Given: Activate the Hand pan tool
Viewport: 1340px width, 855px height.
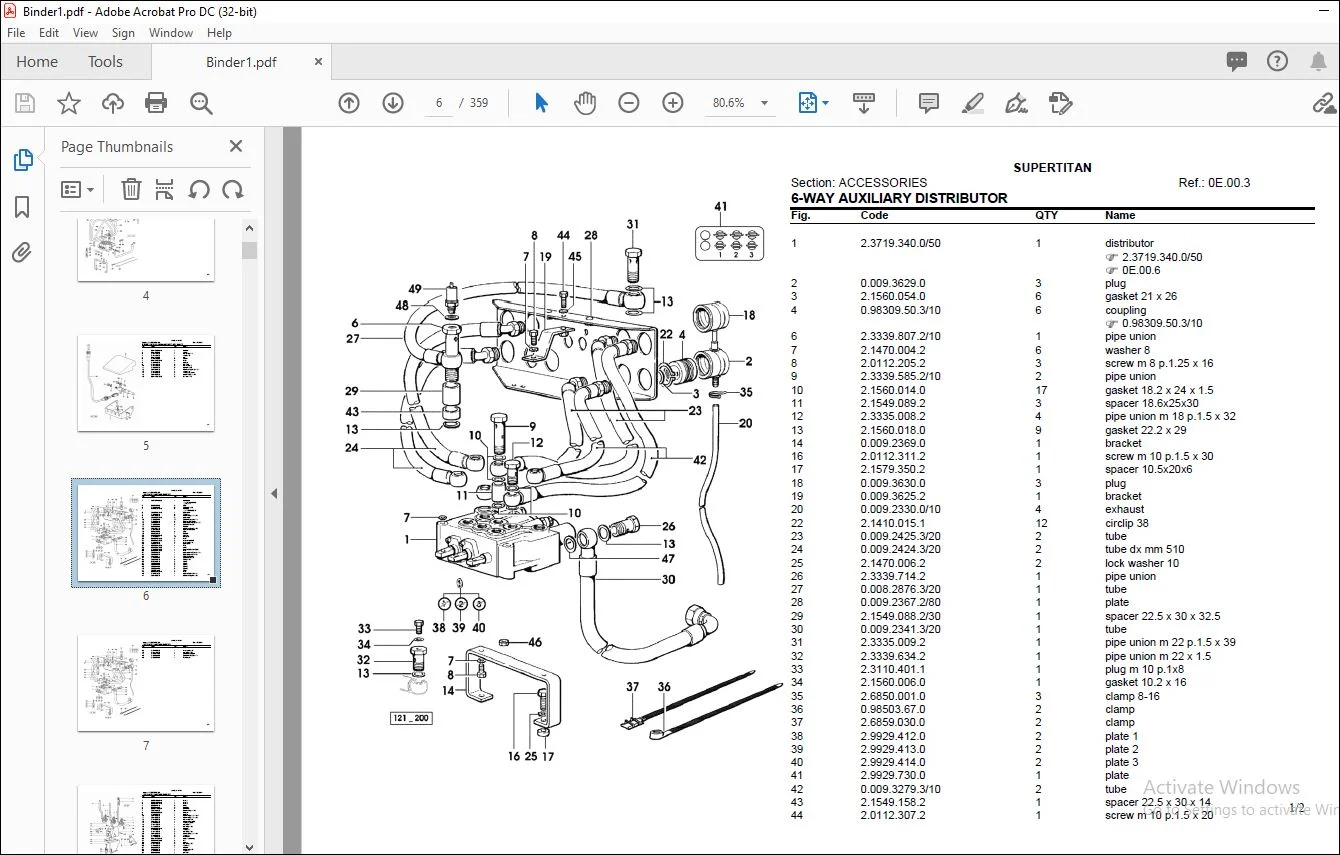Looking at the screenshot, I should pos(584,103).
